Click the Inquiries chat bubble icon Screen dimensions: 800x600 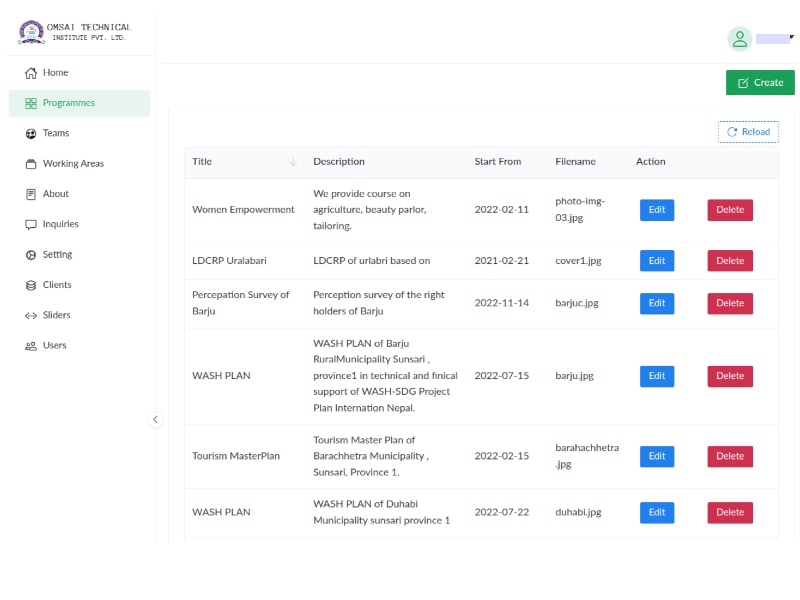point(31,225)
